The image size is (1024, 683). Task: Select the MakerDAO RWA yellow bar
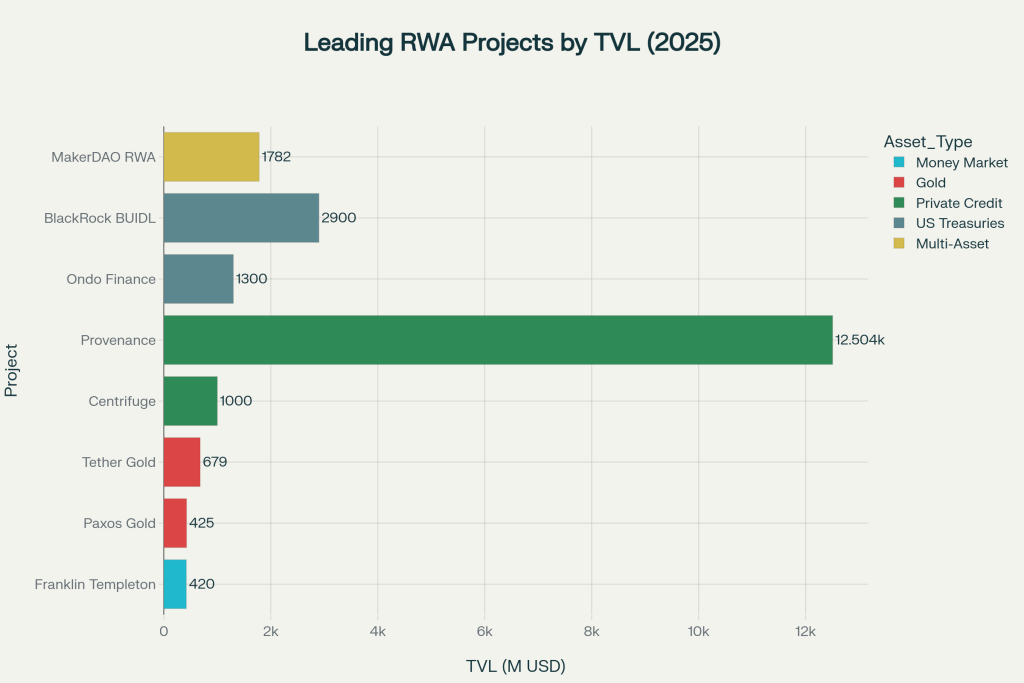210,156
